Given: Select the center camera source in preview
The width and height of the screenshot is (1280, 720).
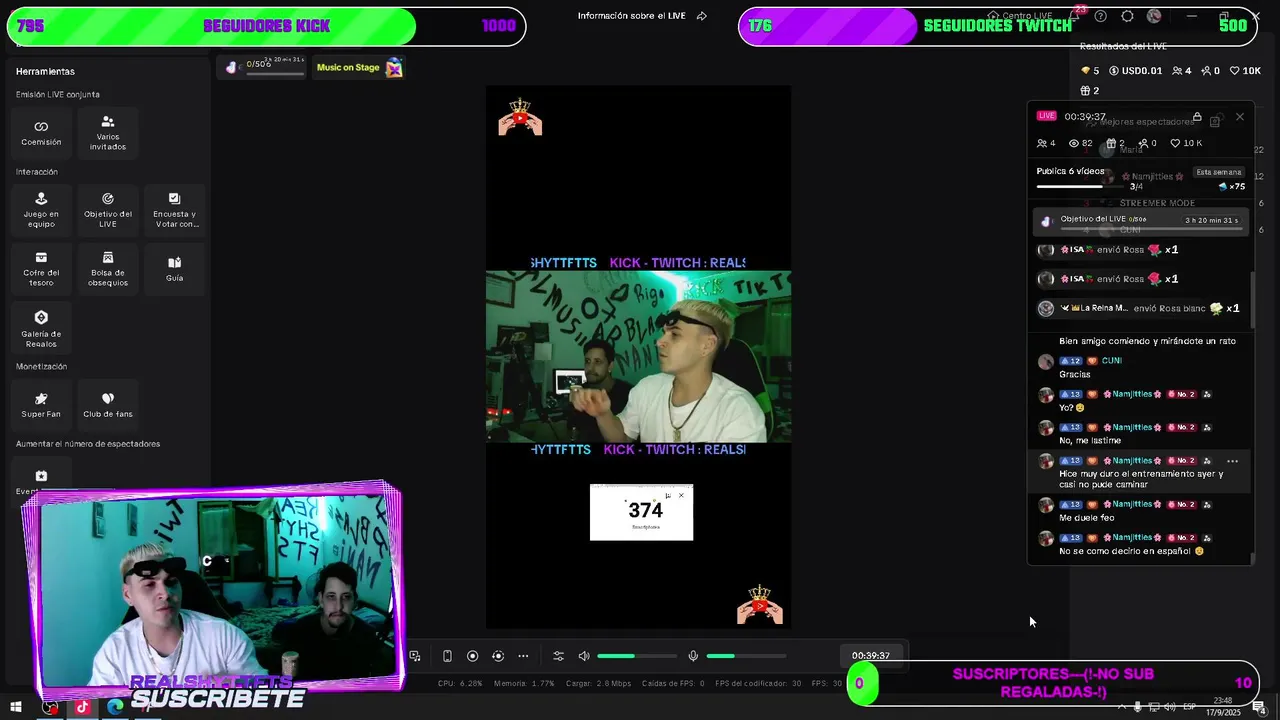Looking at the screenshot, I should (638, 356).
